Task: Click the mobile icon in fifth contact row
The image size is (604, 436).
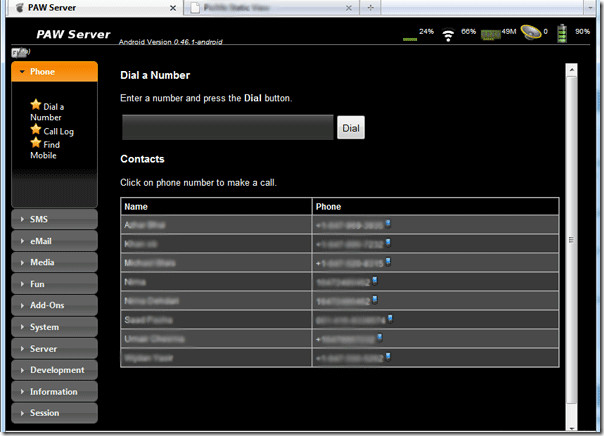Action: [374, 299]
